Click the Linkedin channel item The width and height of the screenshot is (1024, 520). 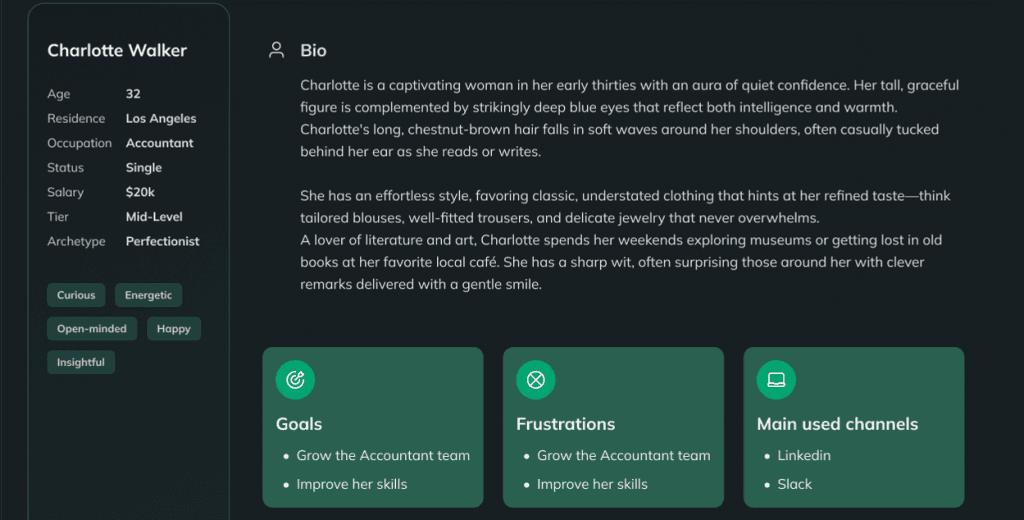804,455
